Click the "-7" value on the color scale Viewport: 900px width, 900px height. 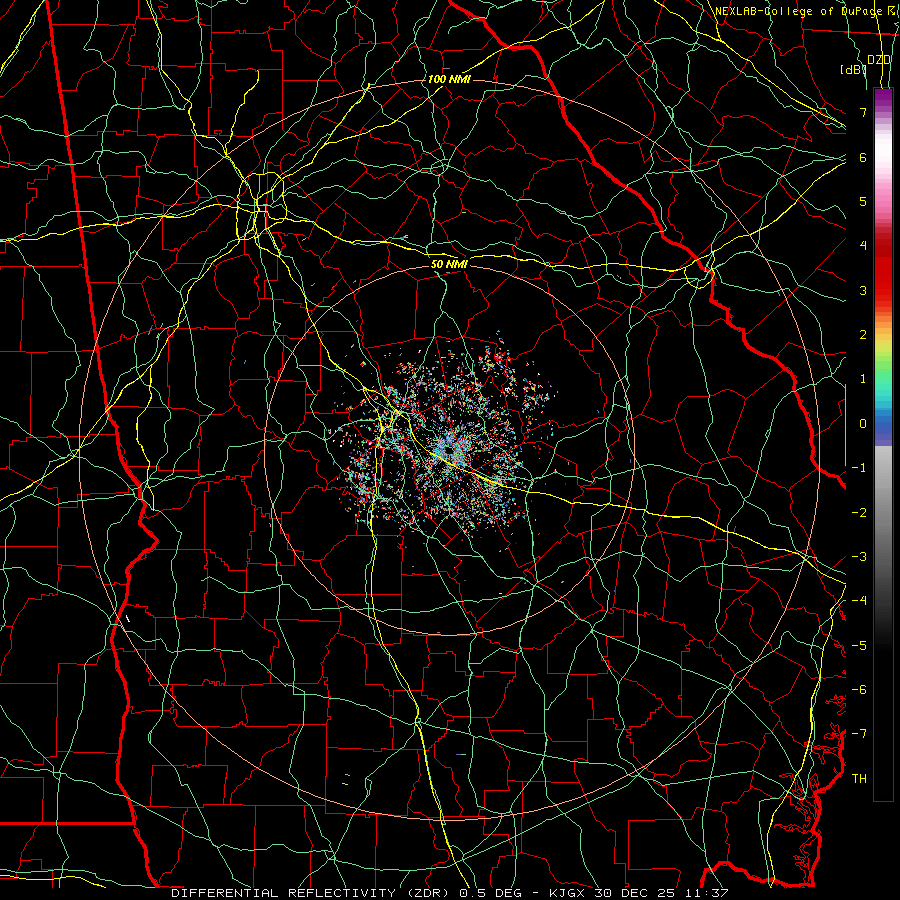point(859,734)
